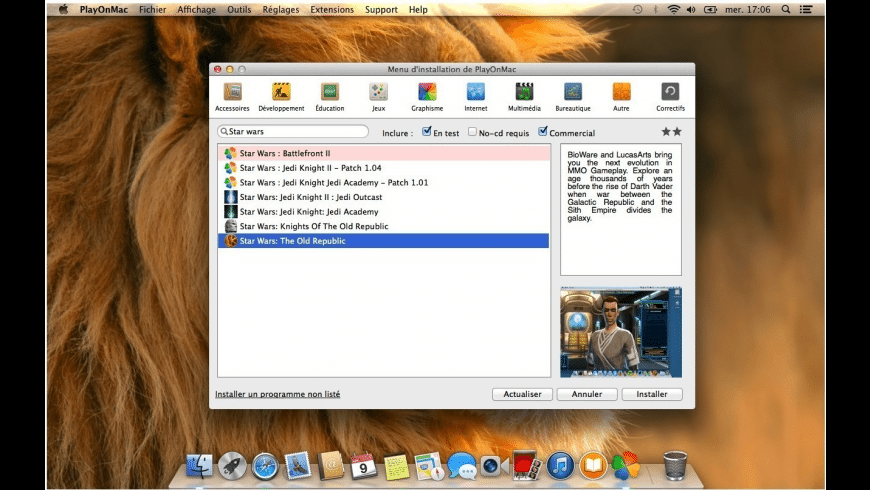Image resolution: width=870 pixels, height=490 pixels.
Task: Open Launchpad rocket in the dock
Action: pos(232,466)
